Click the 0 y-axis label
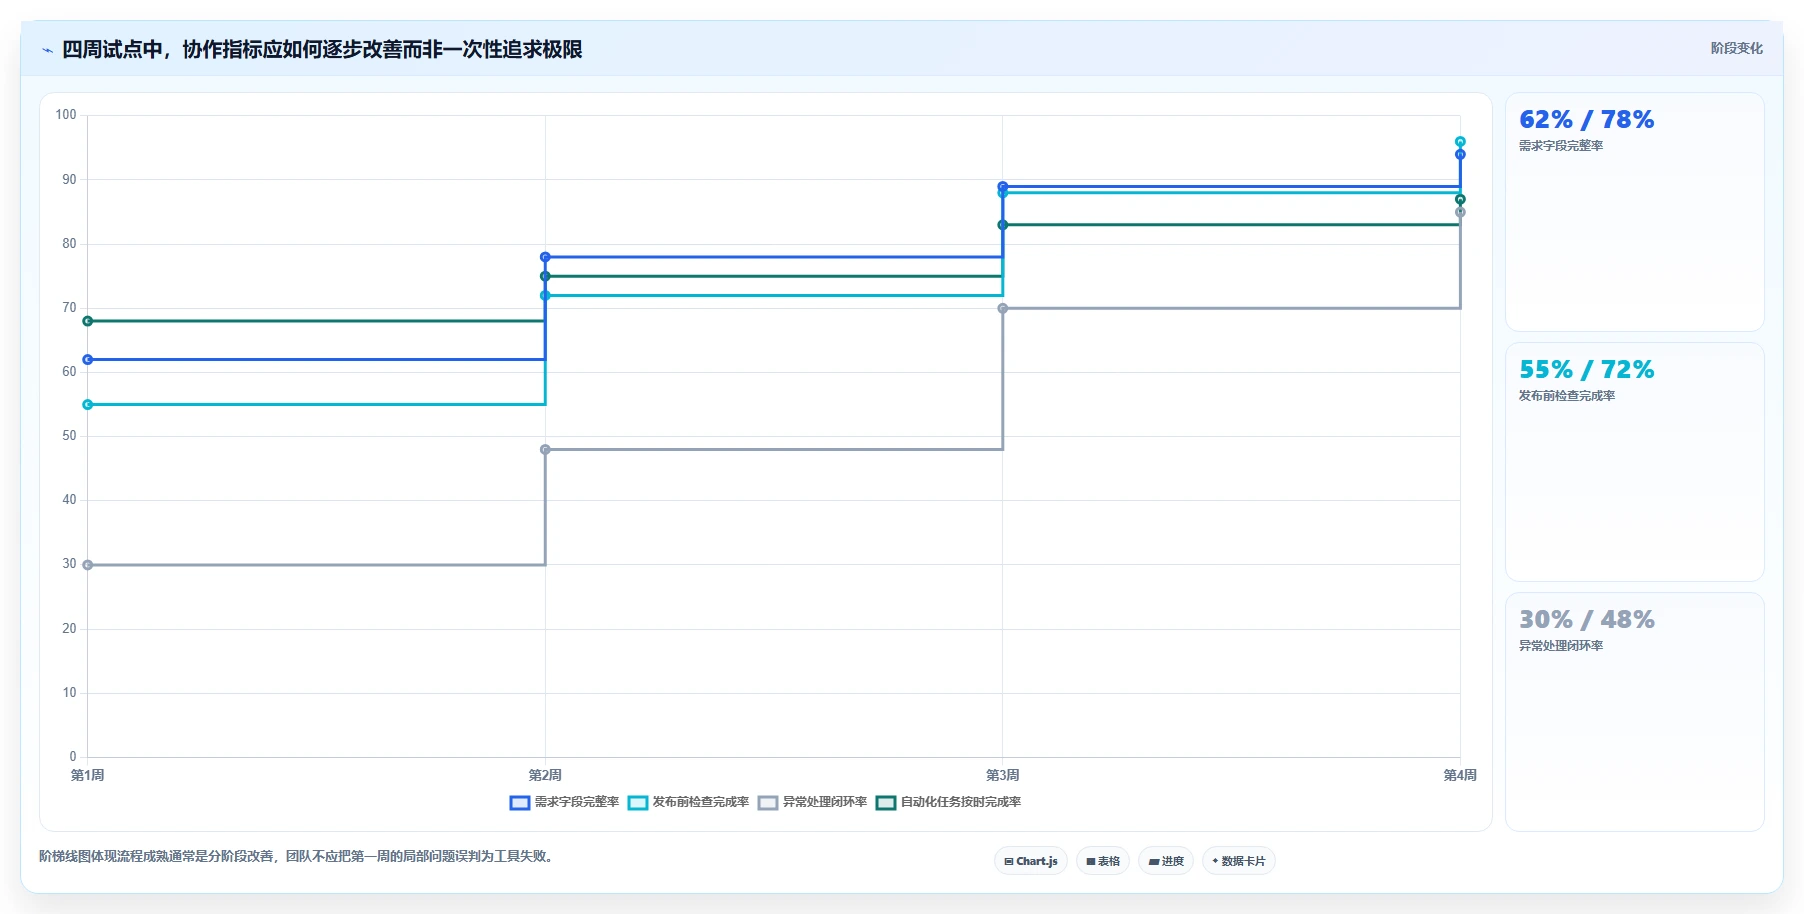The width and height of the screenshot is (1804, 914). point(73,757)
